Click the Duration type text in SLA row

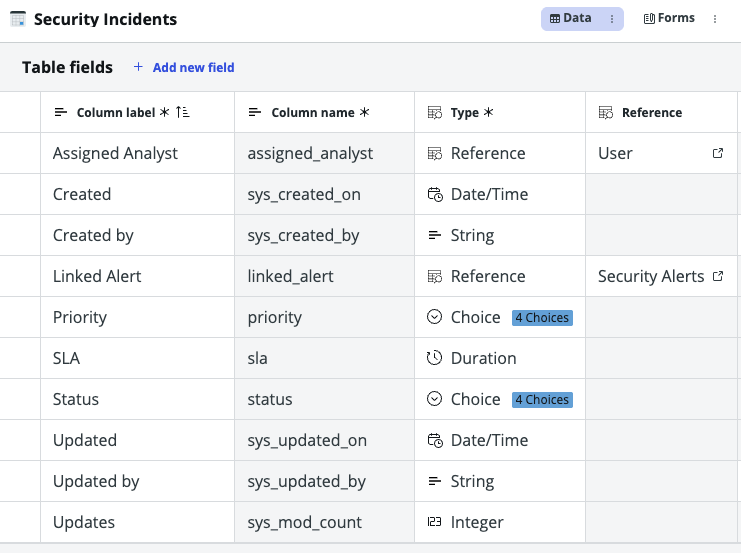coord(484,358)
